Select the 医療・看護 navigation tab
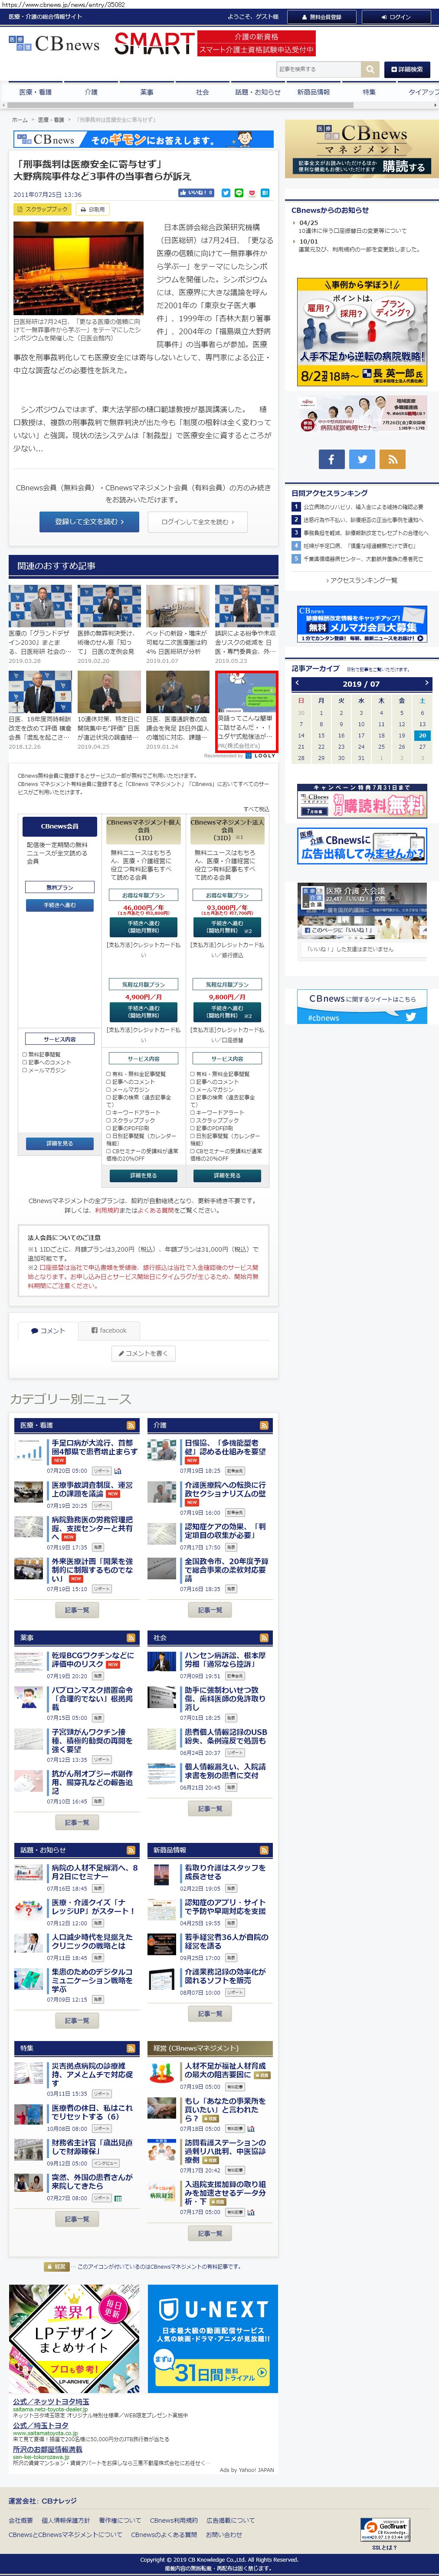Image resolution: width=439 pixels, height=2576 pixels. tap(35, 92)
